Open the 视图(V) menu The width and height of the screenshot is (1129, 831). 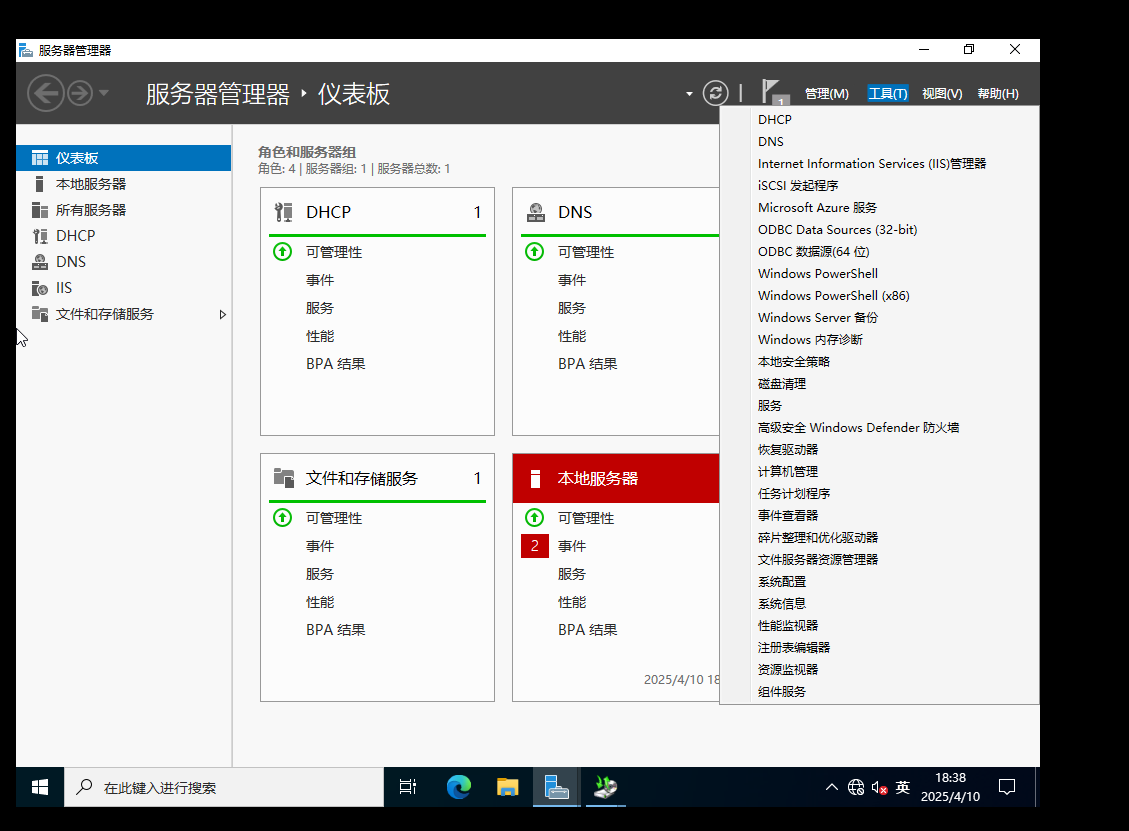(942, 94)
